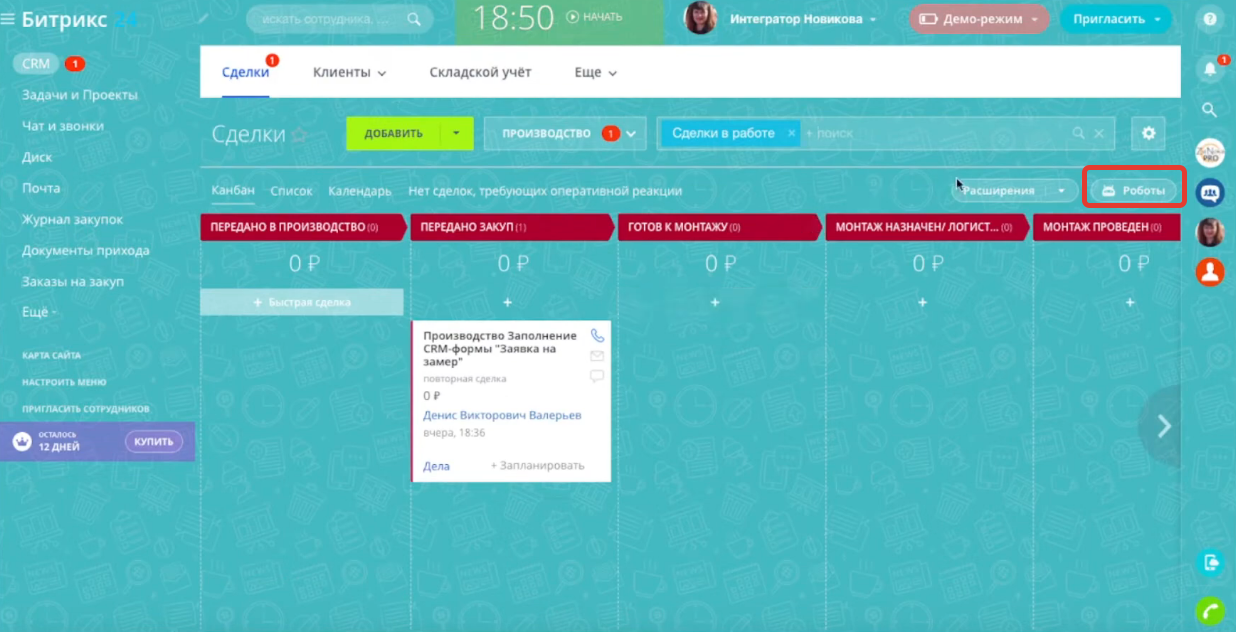Open Диск in the left menu
The width and height of the screenshot is (1236, 632).
click(x=37, y=157)
